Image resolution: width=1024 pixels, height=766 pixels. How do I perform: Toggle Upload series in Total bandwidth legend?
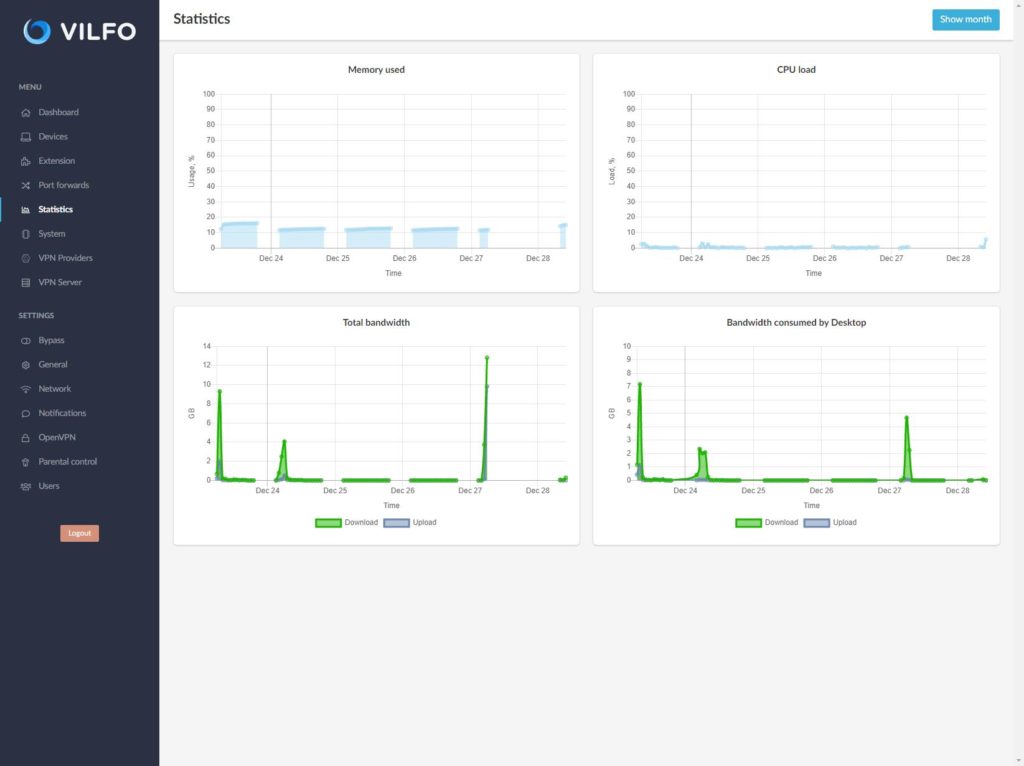click(x=410, y=522)
